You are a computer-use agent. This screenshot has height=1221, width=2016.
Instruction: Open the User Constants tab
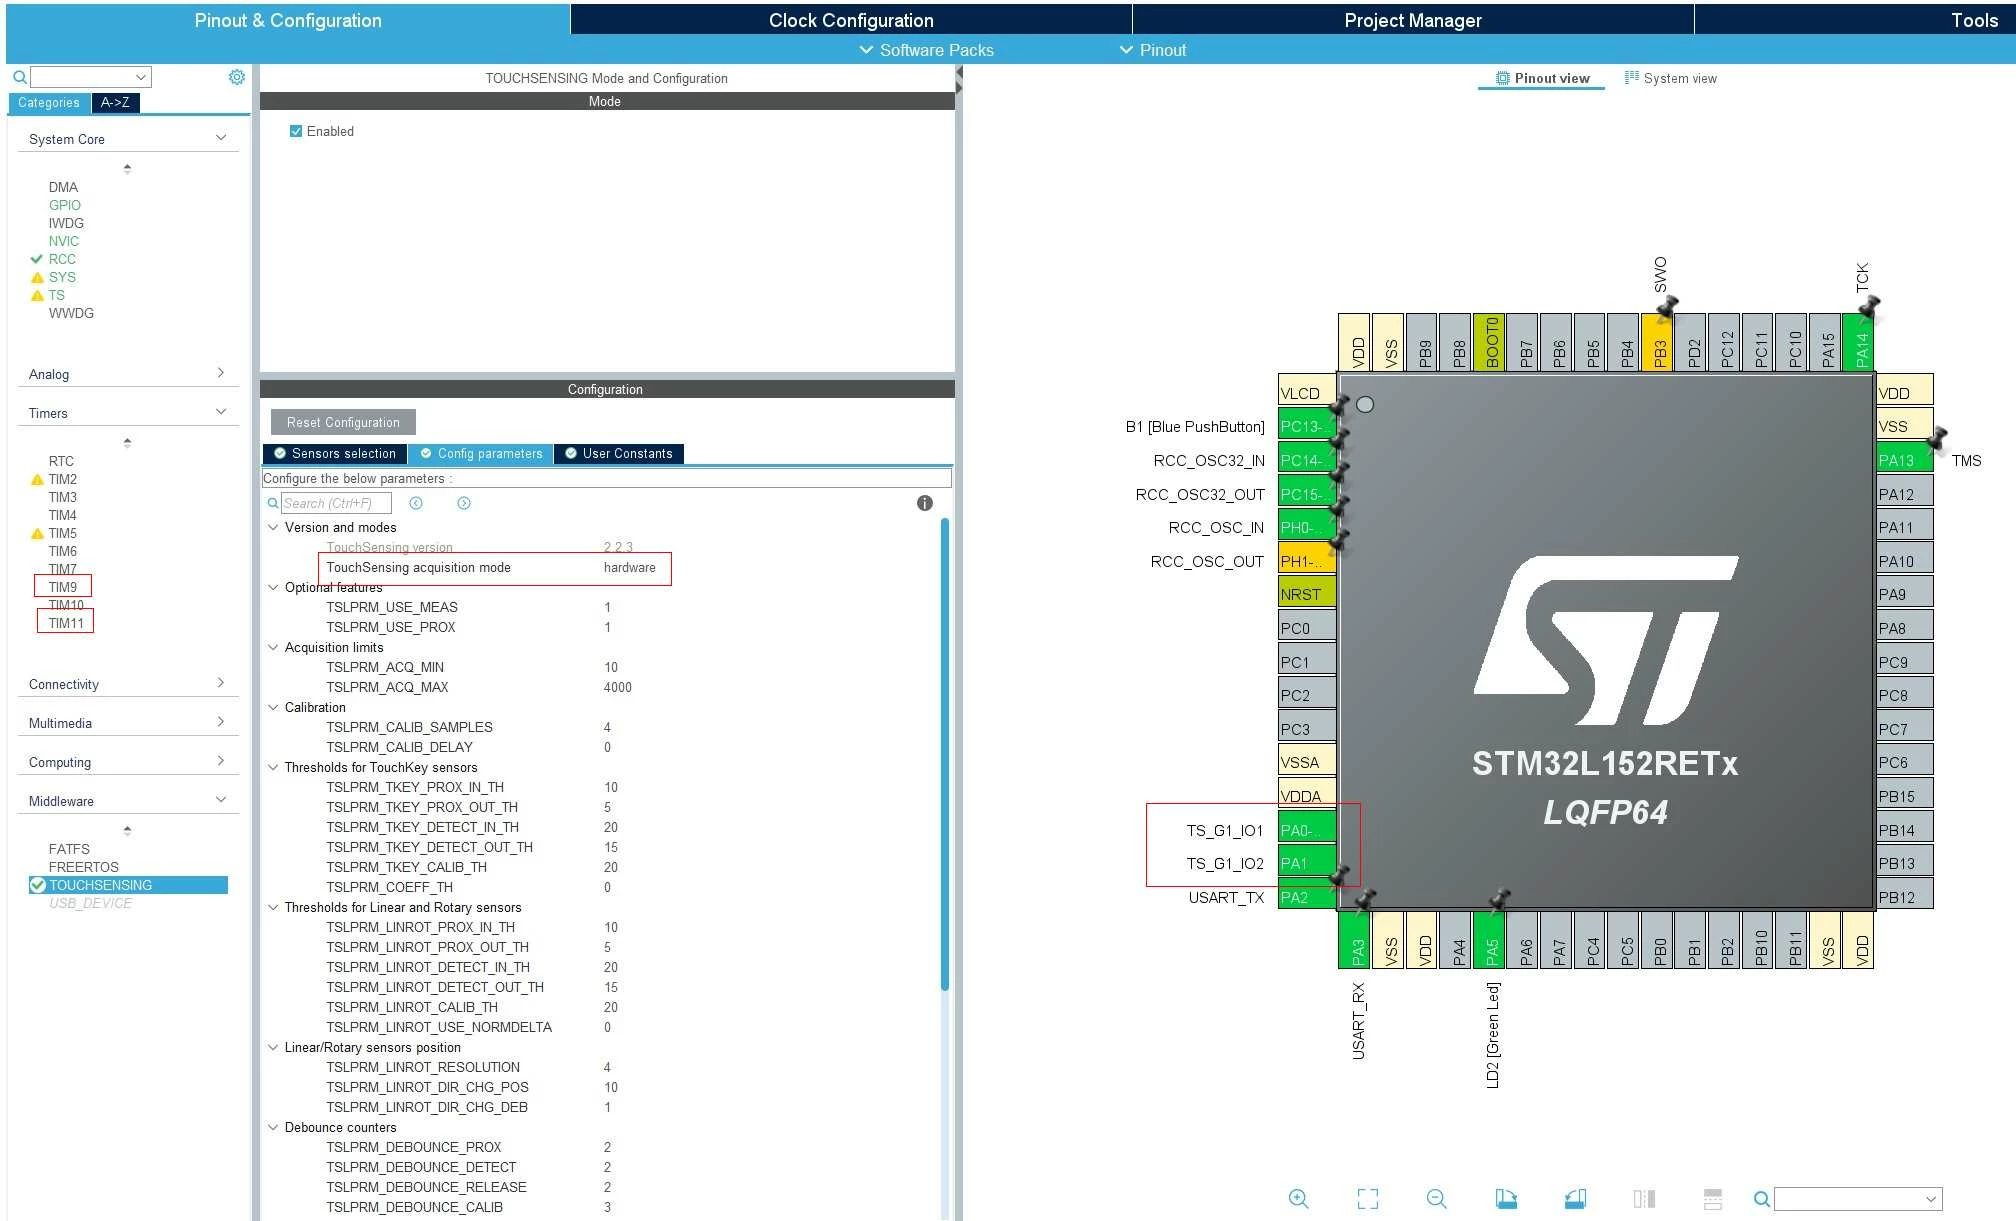click(619, 454)
